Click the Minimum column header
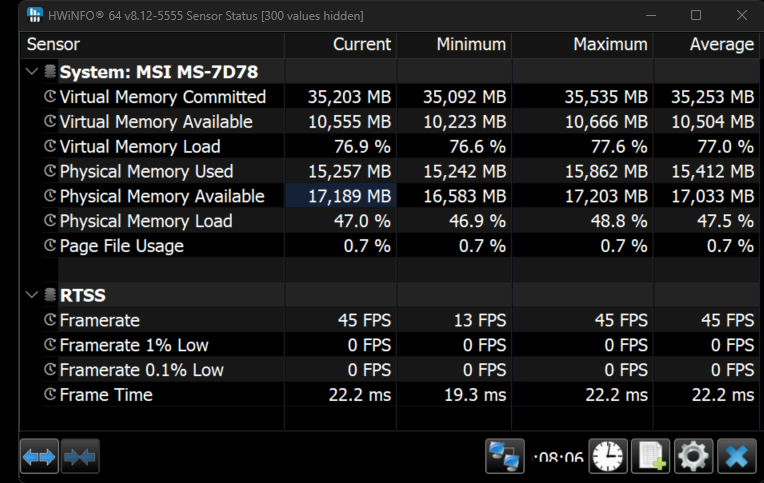764x483 pixels. 454,44
